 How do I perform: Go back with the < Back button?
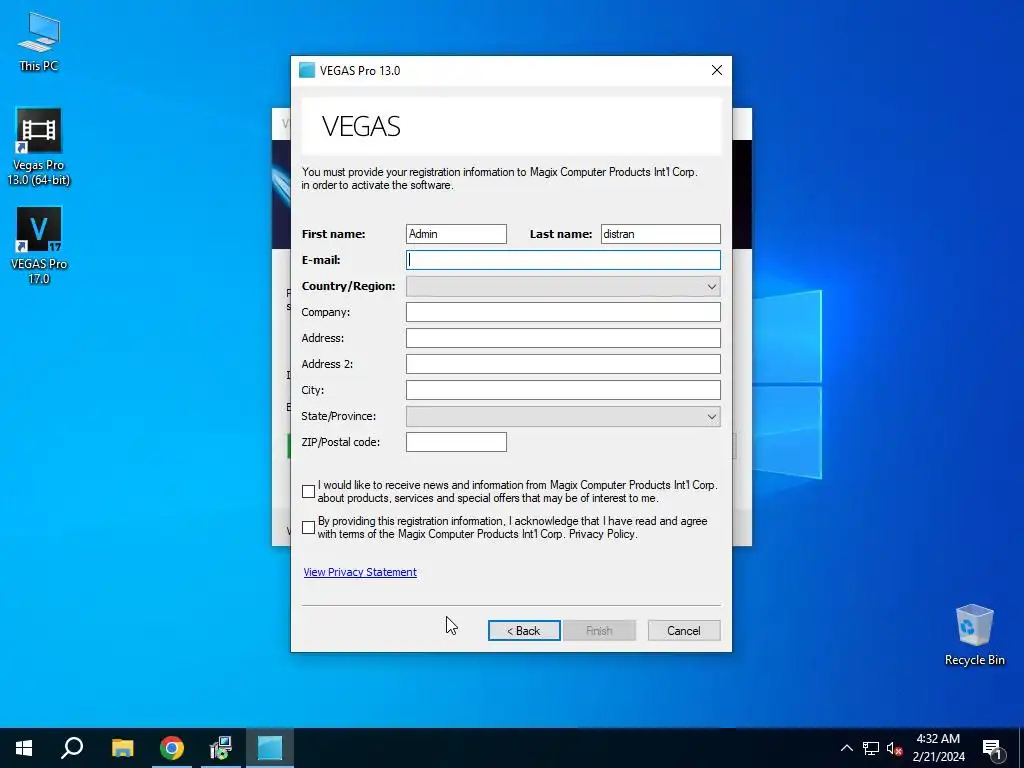524,631
